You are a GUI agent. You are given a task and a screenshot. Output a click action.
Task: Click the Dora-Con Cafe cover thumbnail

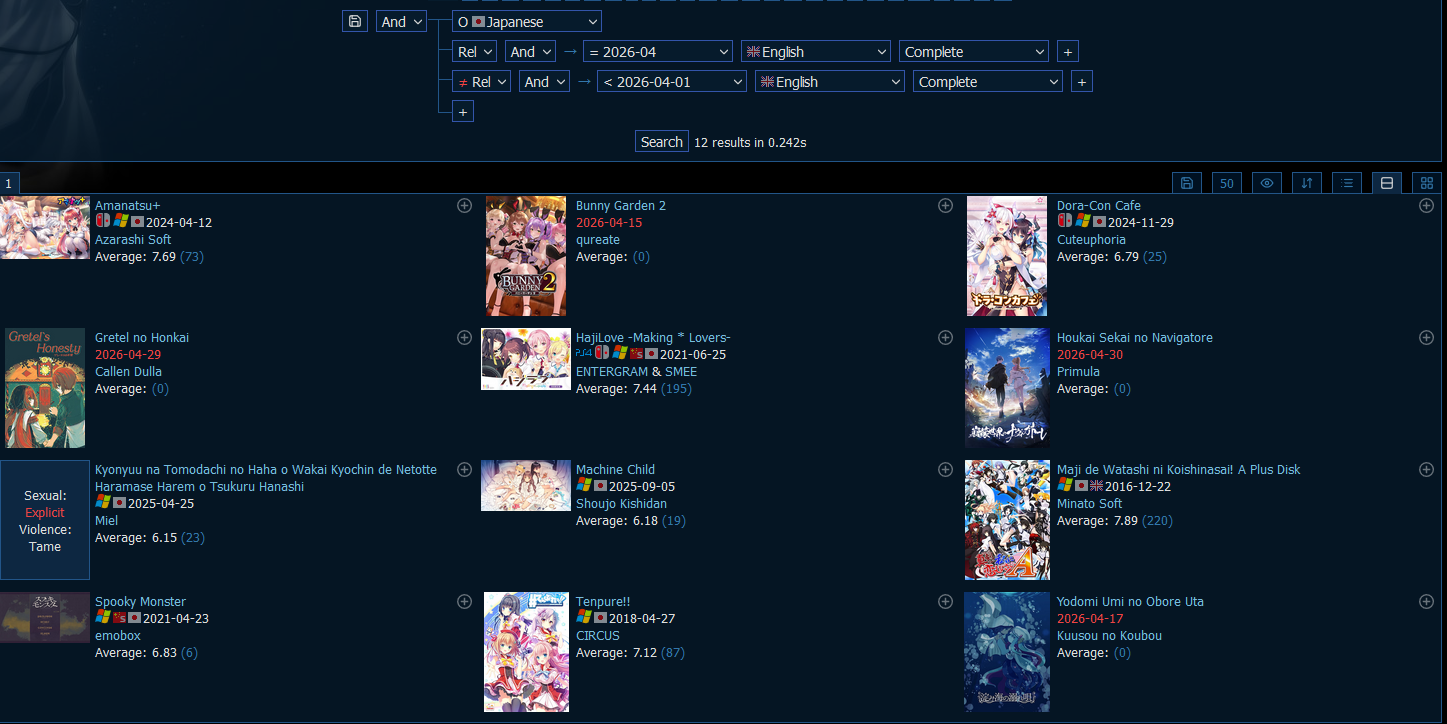point(1007,256)
